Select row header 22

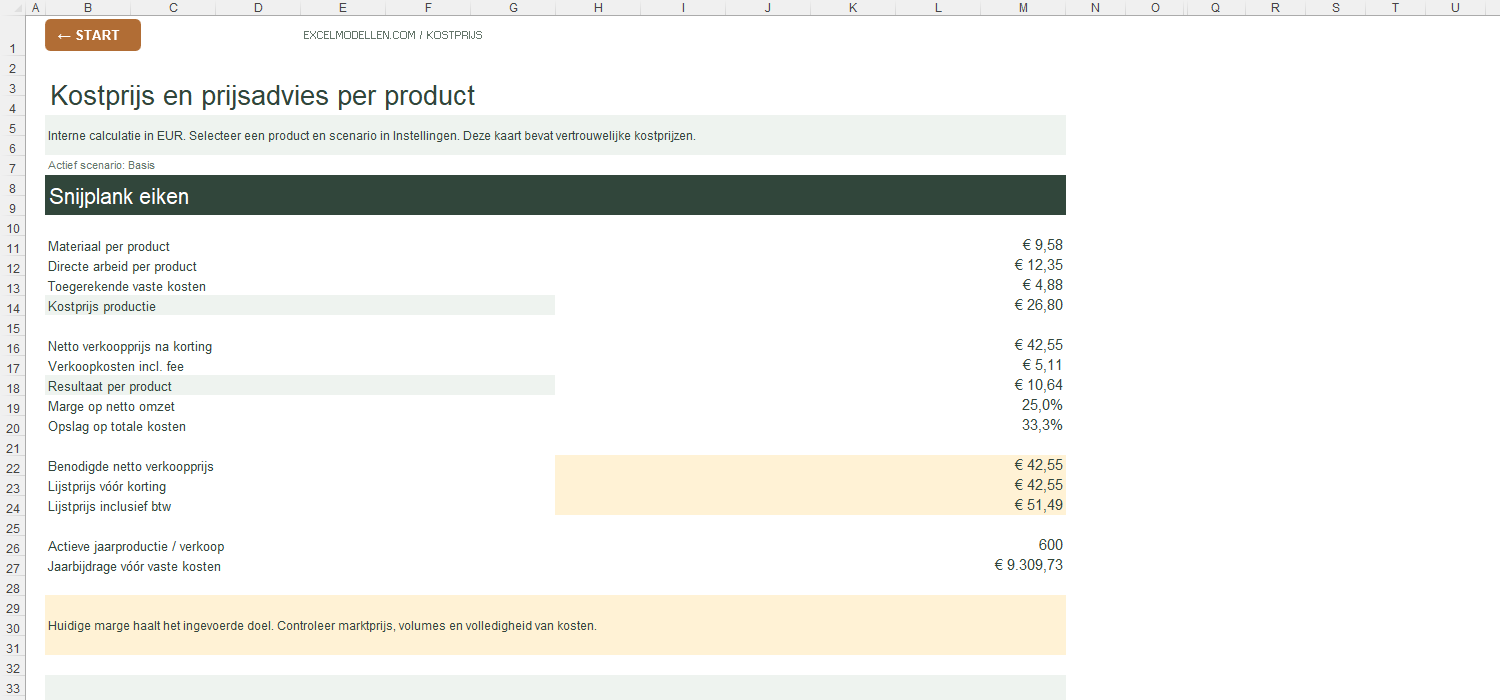pos(13,467)
